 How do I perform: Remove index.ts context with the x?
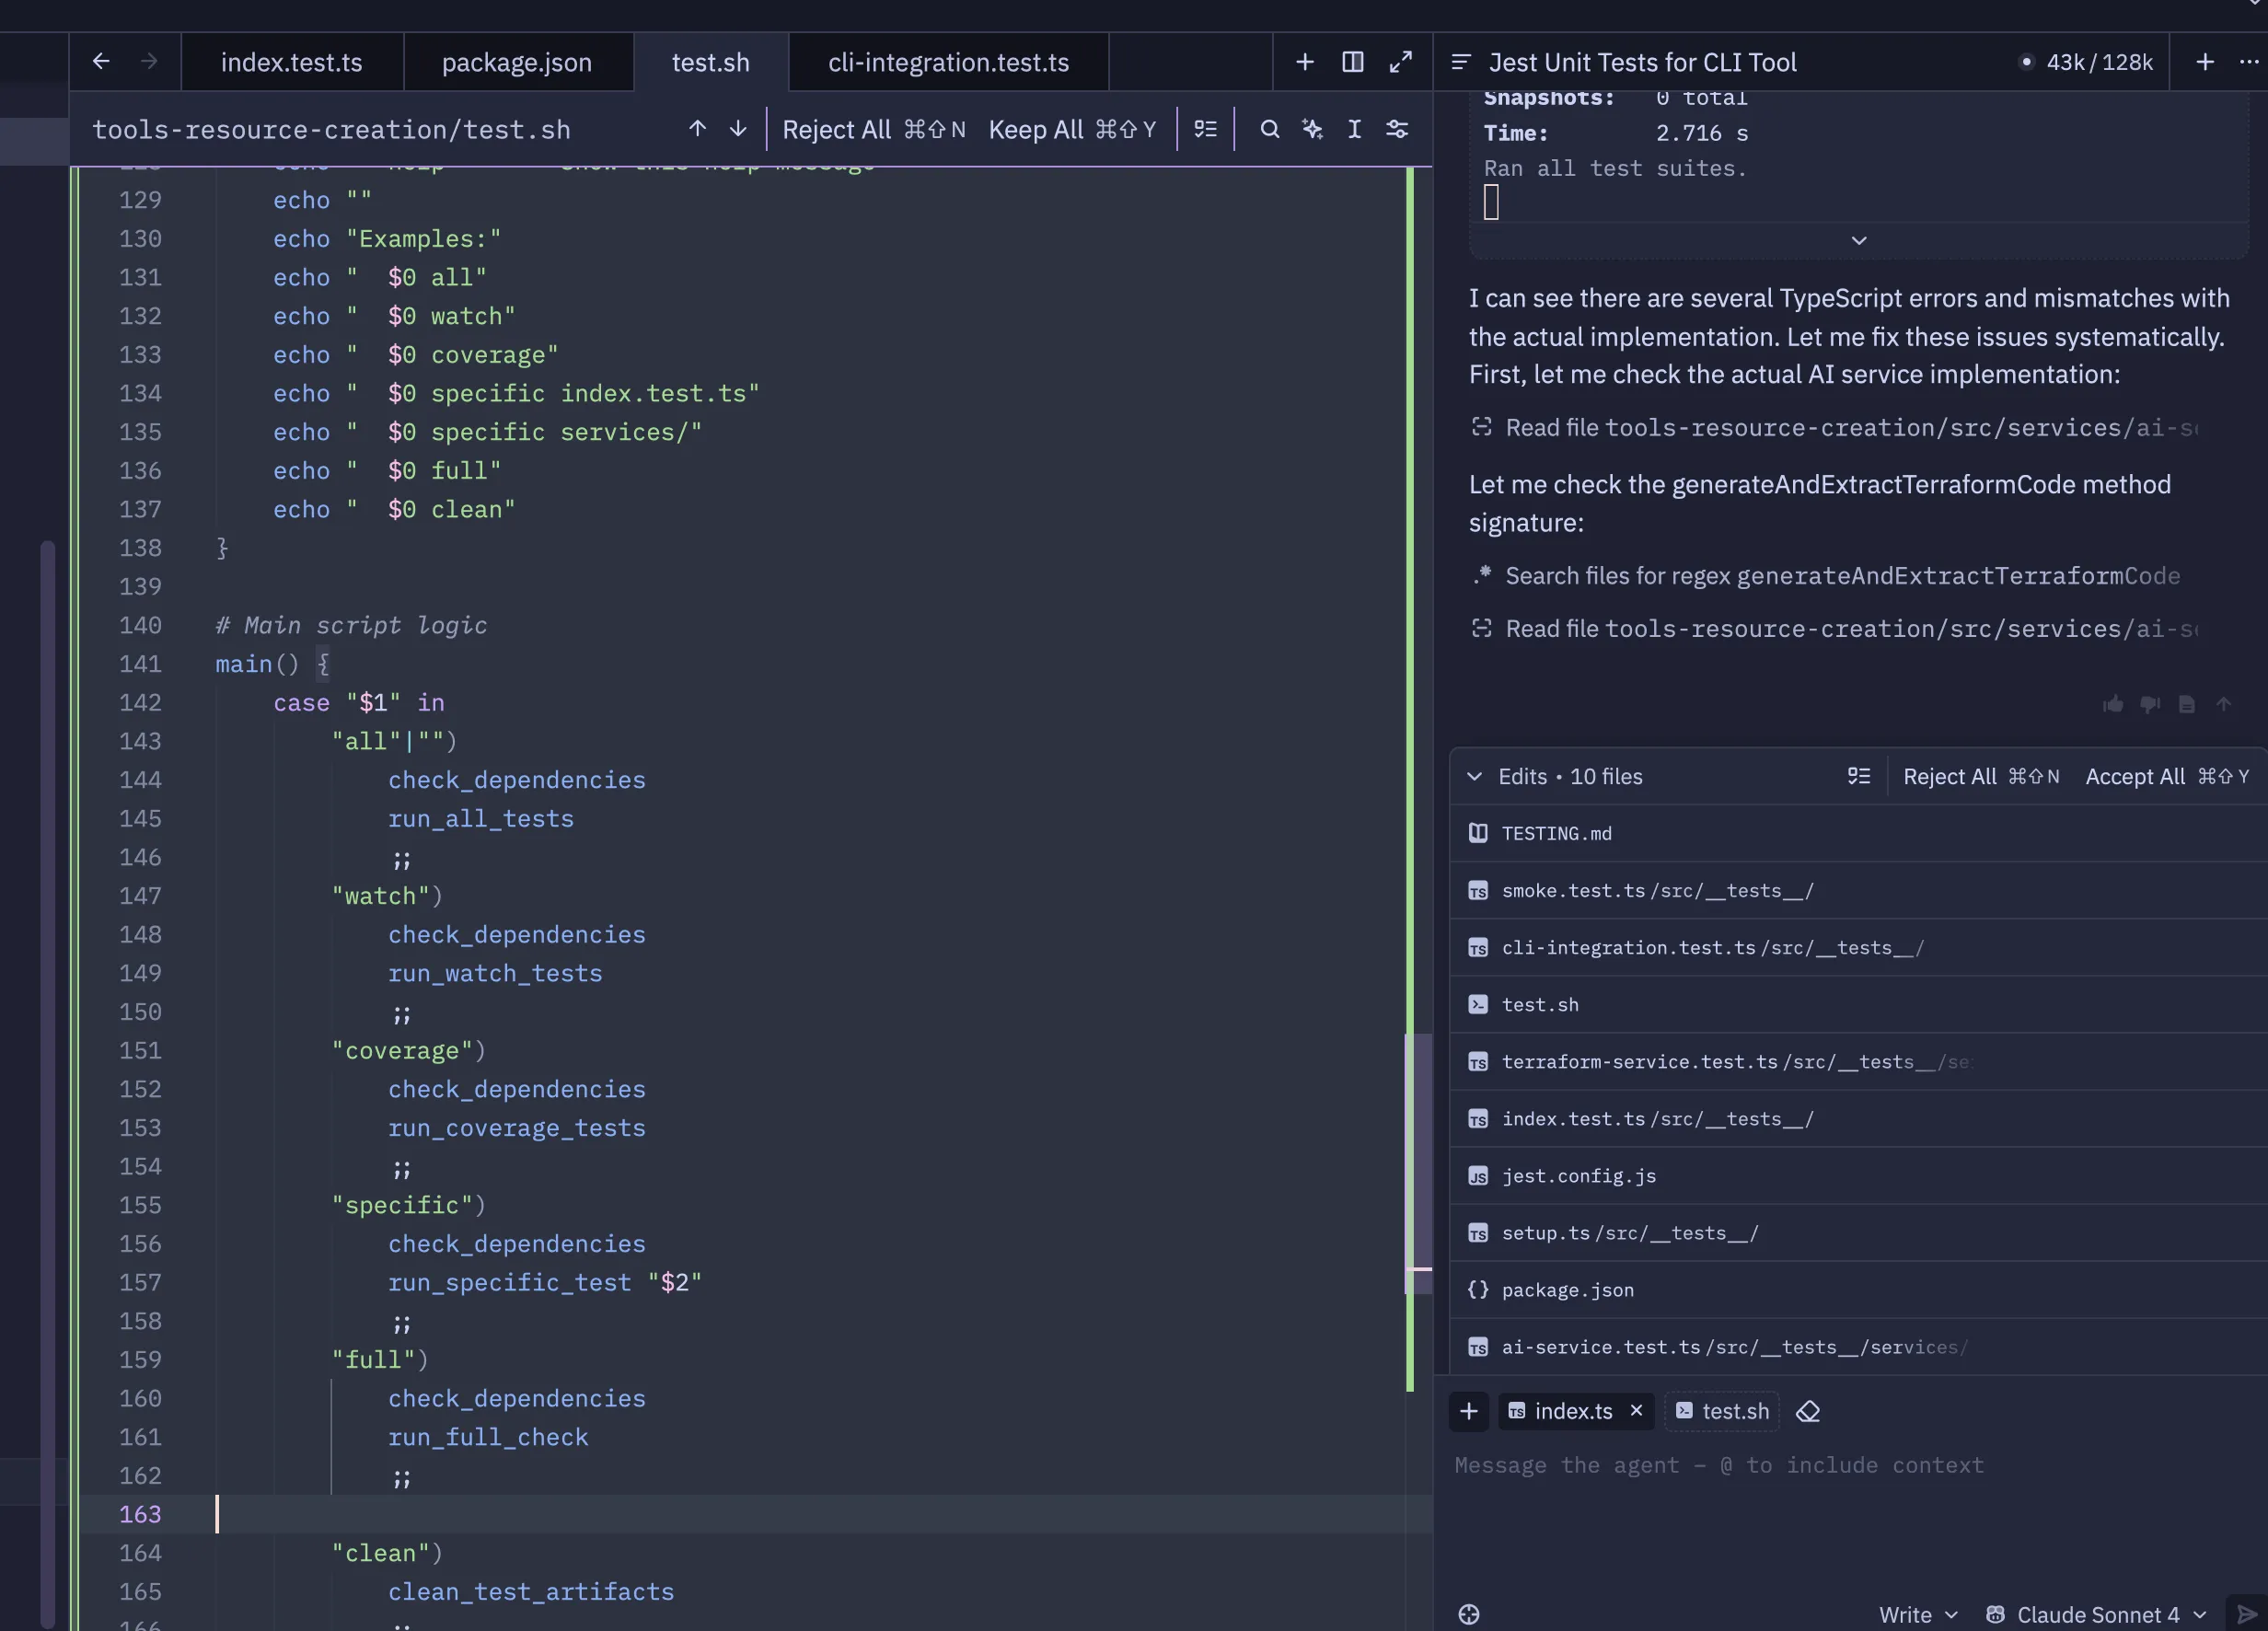click(x=1636, y=1410)
